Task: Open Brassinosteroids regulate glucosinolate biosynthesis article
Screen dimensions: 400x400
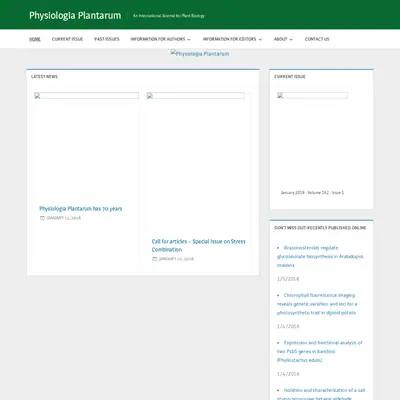Action: (x=320, y=256)
